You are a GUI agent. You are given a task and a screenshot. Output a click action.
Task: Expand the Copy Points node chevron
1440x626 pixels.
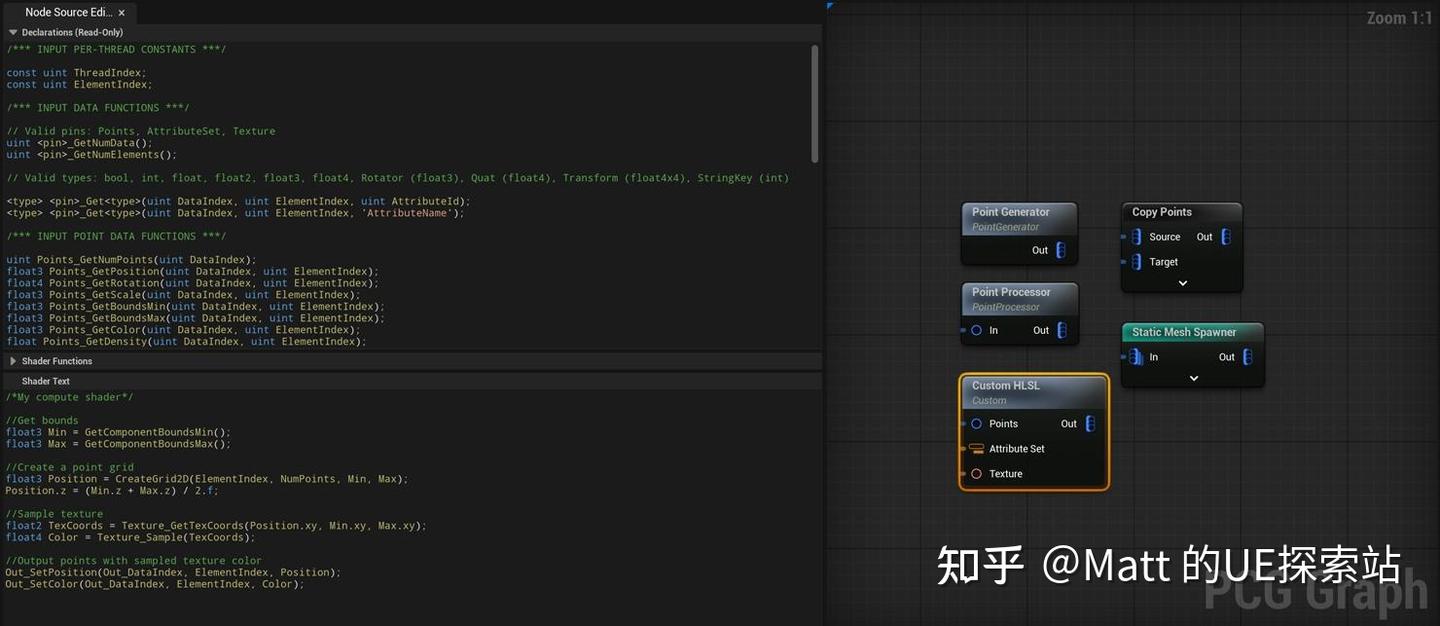pos(1182,283)
